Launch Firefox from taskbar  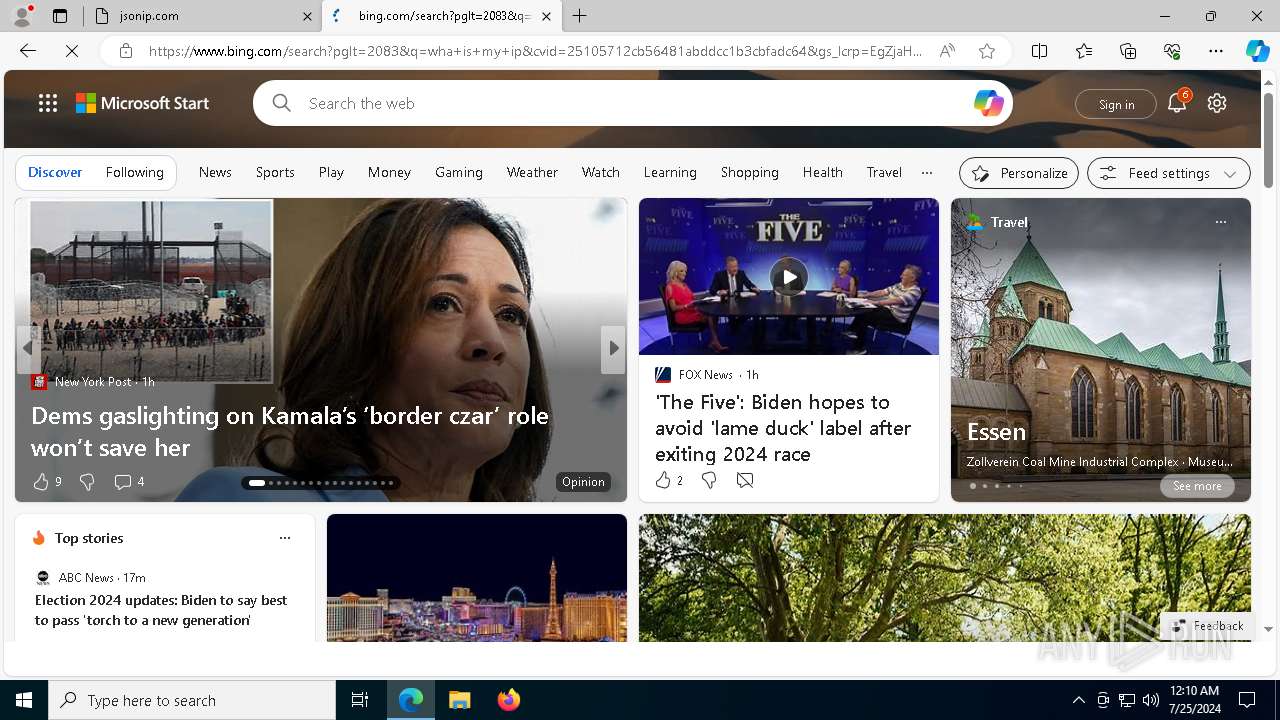point(509,700)
